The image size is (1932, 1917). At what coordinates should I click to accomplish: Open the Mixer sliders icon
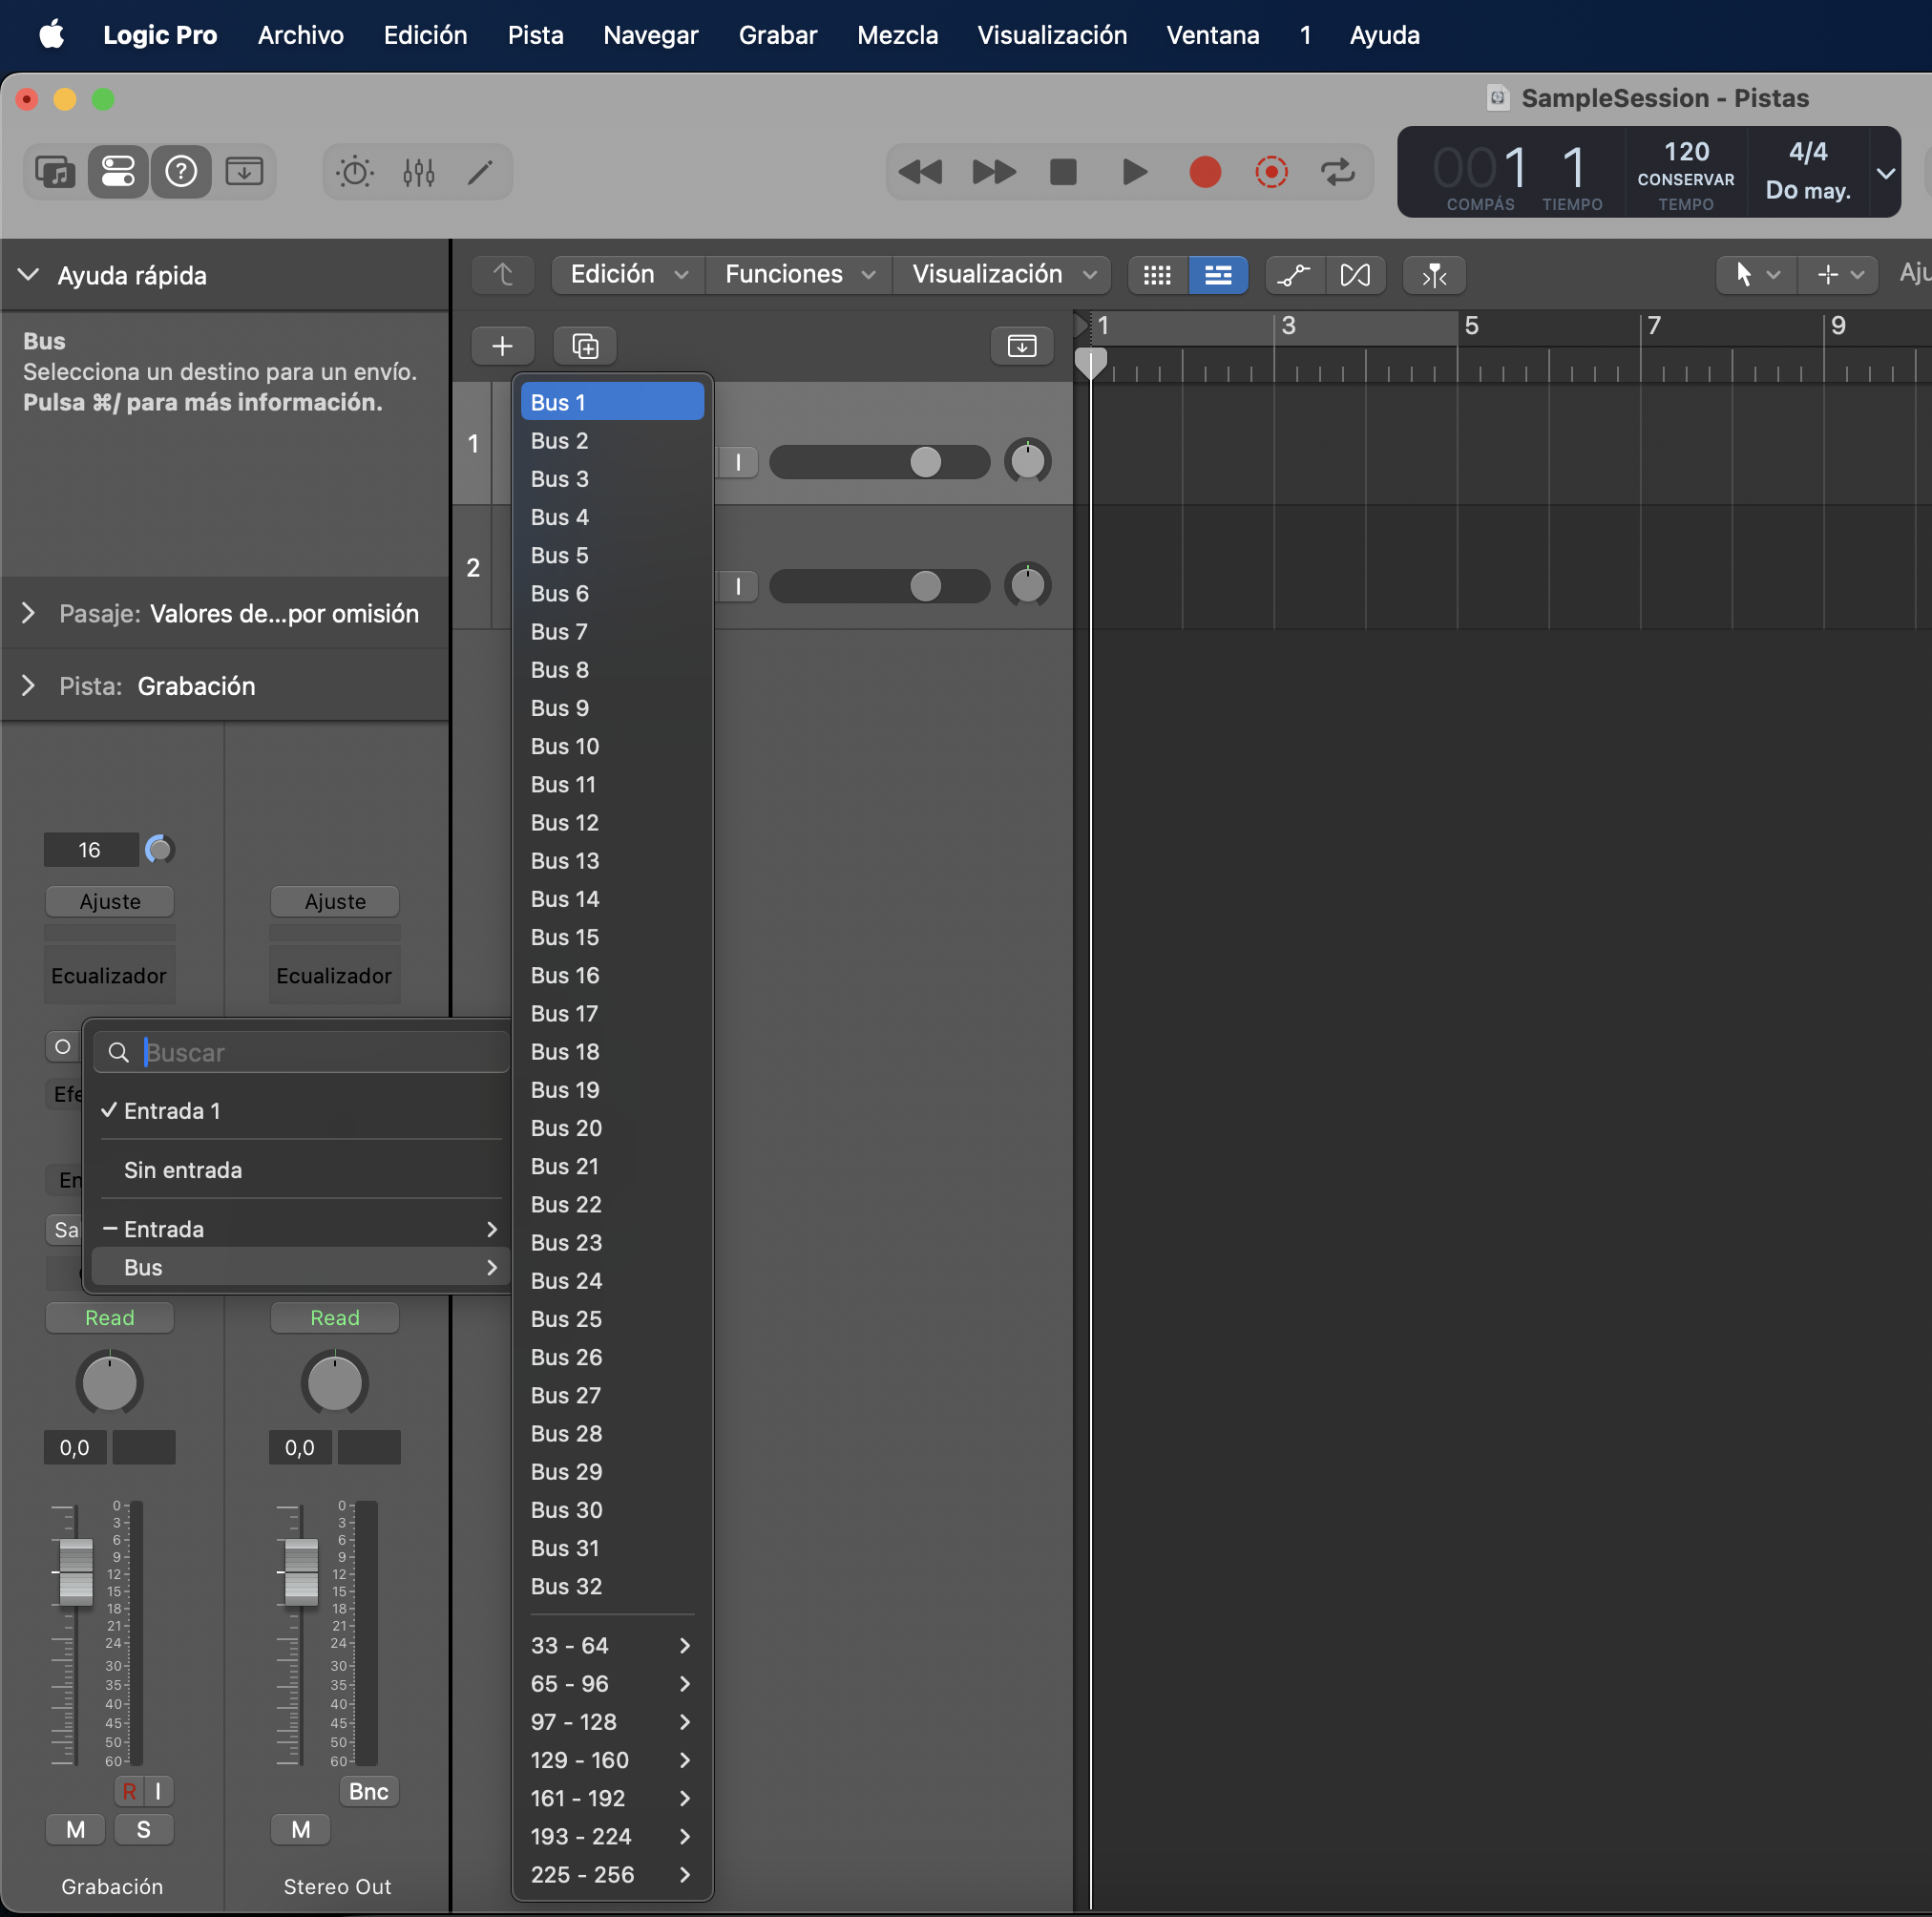pos(418,172)
